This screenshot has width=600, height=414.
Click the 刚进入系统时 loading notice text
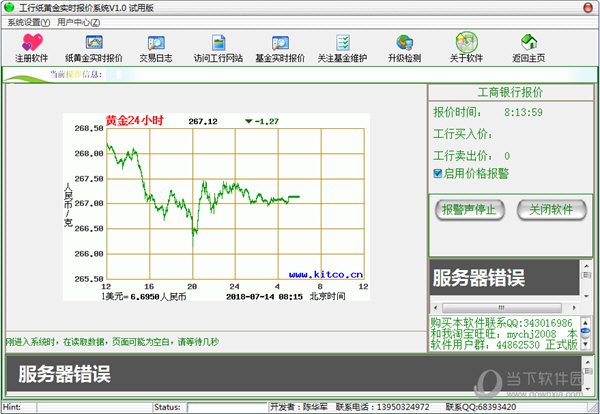[112, 342]
